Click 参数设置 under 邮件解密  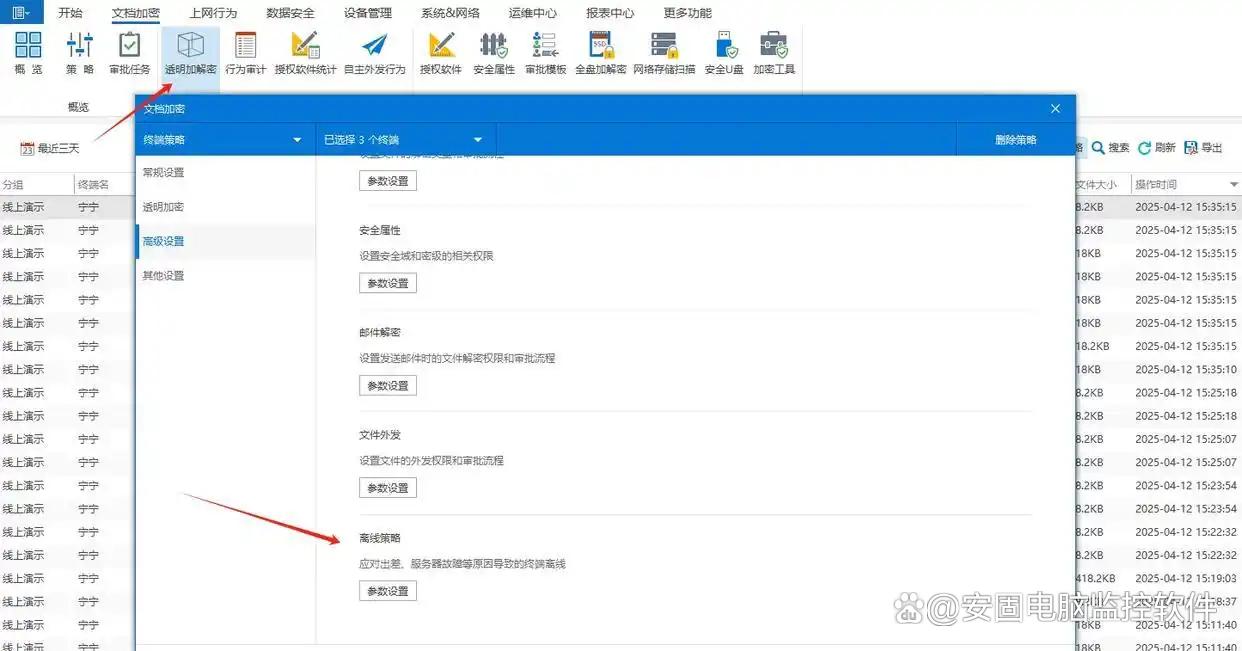[388, 386]
